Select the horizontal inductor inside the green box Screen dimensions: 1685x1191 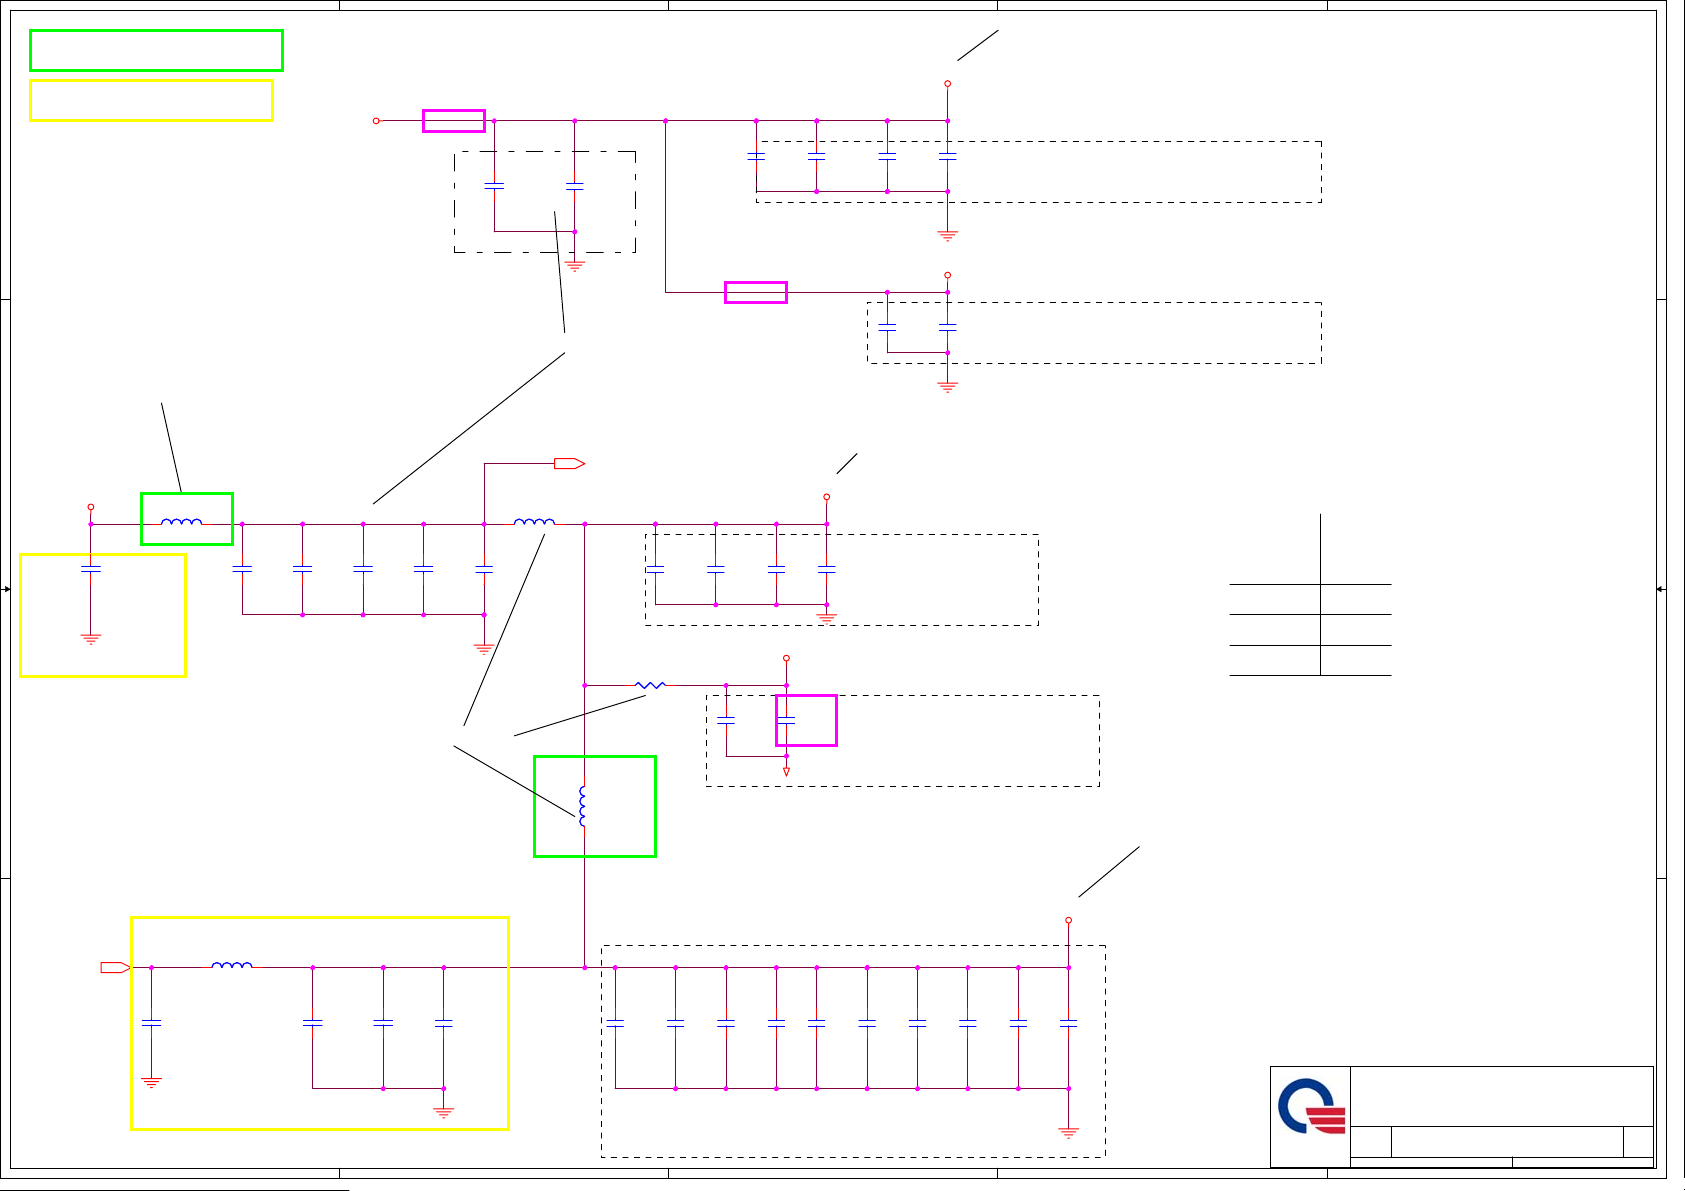pos(182,522)
